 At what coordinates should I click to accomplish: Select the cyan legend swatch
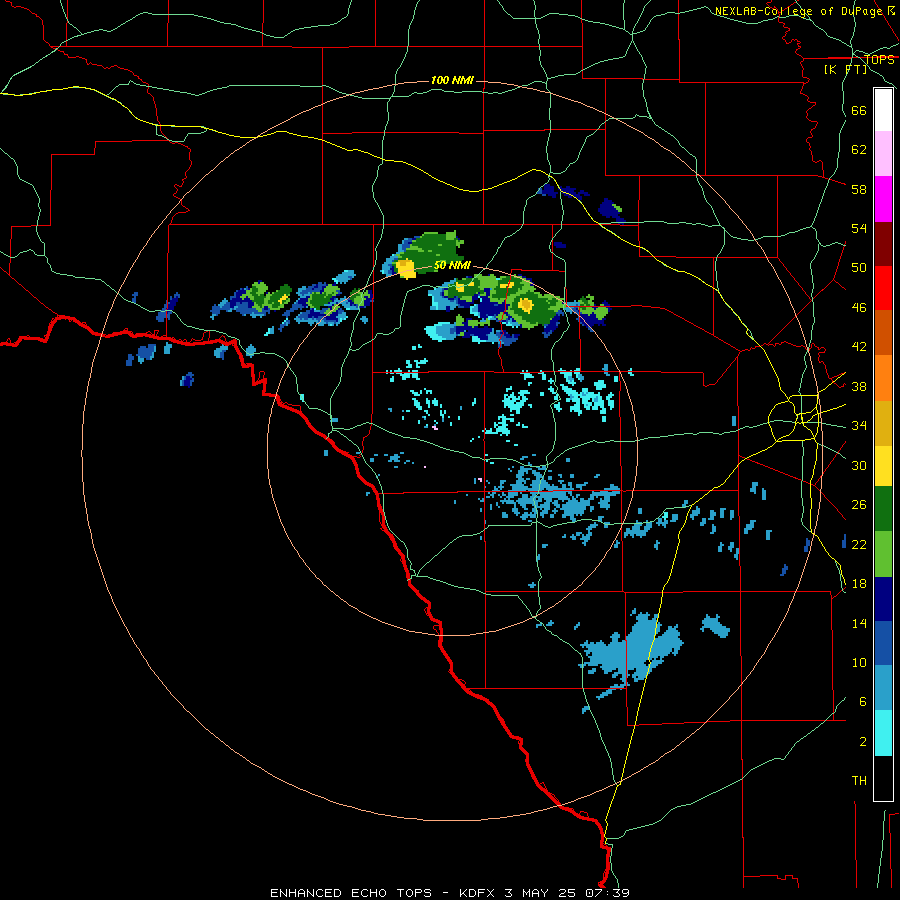coord(883,733)
